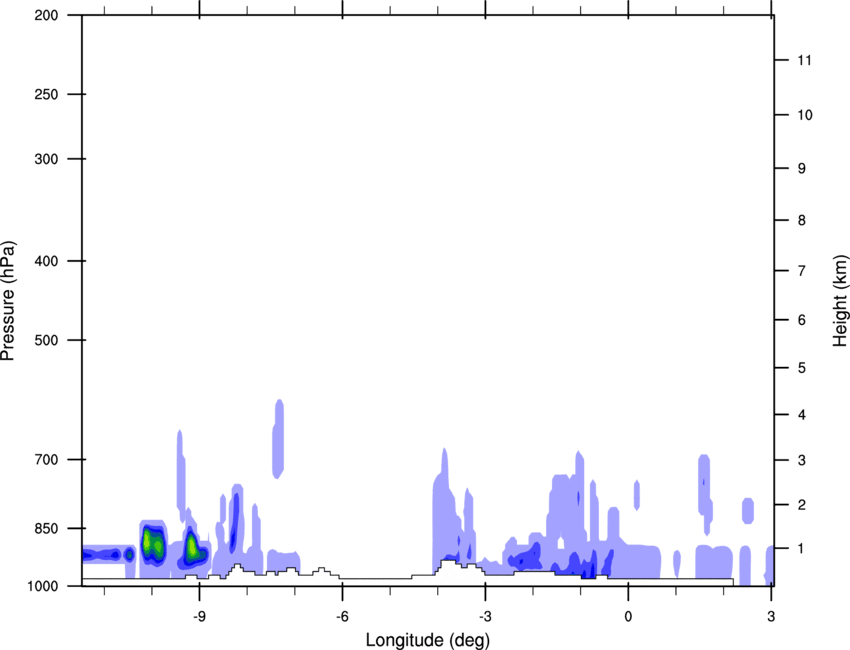Click the 850 pressure tick label
The image size is (850, 650).
46,528
